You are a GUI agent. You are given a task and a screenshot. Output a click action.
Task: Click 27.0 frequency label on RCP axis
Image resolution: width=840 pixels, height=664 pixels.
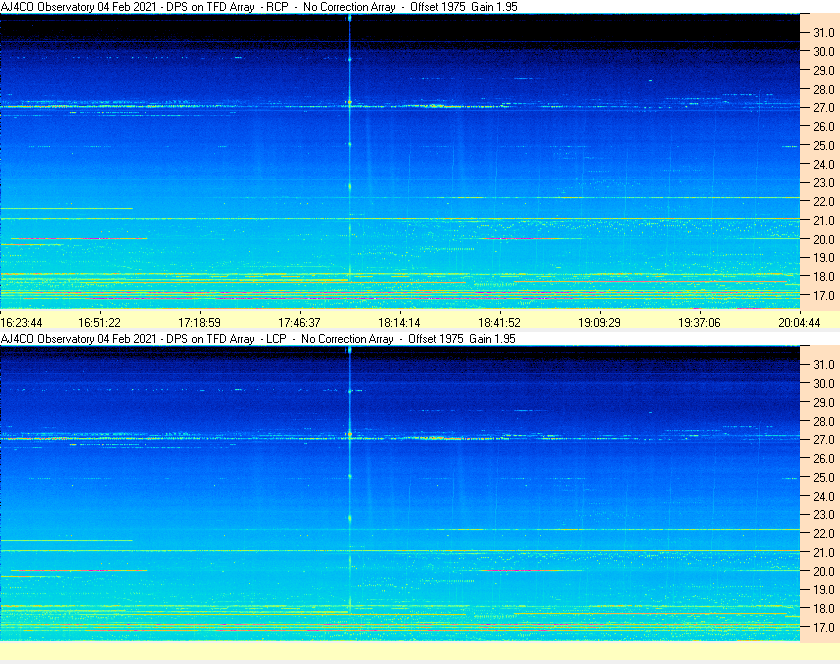(824, 108)
